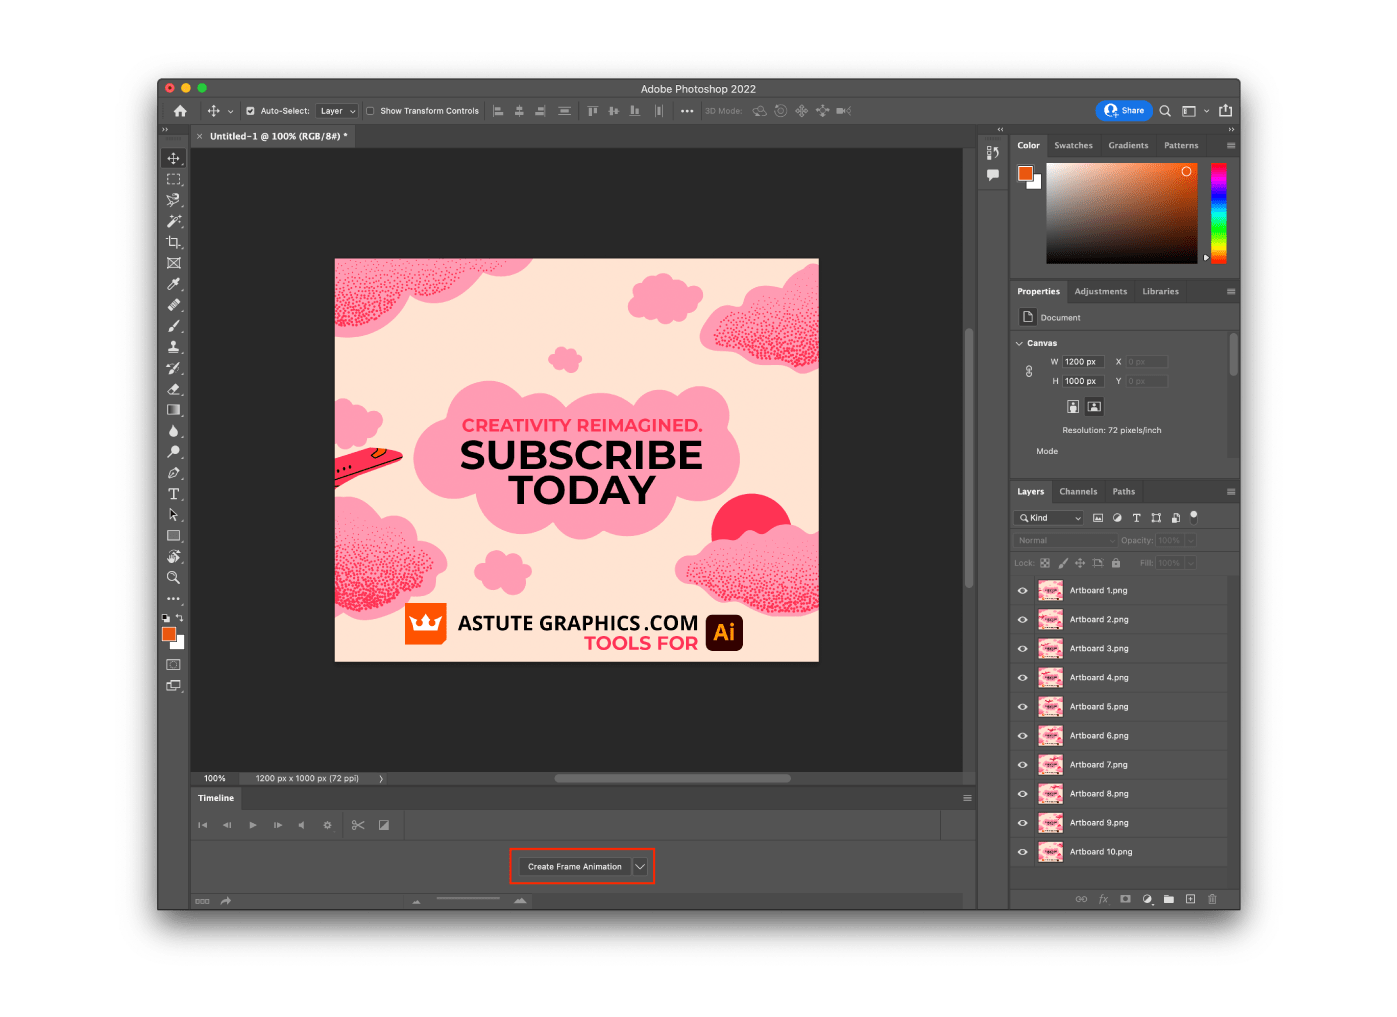The width and height of the screenshot is (1397, 1017).
Task: Check Show Transform Controls
Action: click(x=370, y=110)
